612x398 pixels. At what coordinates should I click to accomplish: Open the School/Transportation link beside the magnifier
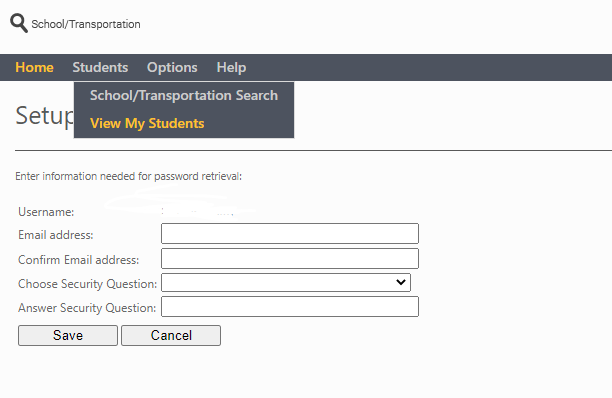point(86,24)
